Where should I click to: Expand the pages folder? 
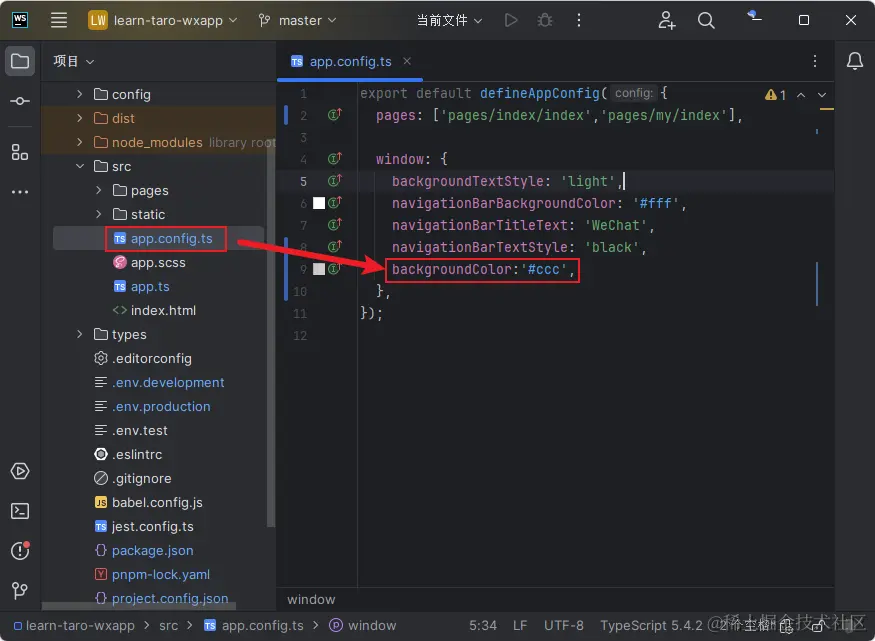(x=99, y=190)
